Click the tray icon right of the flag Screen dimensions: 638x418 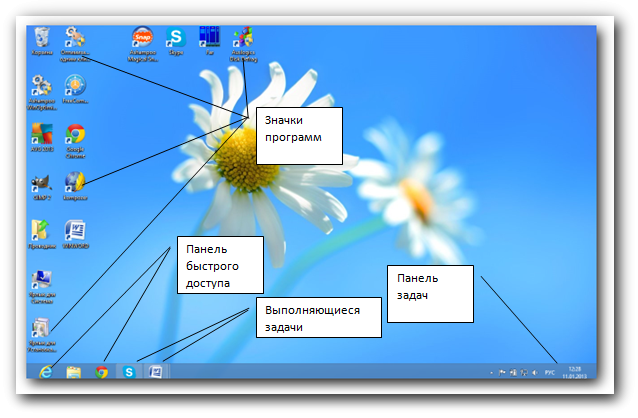click(513, 372)
